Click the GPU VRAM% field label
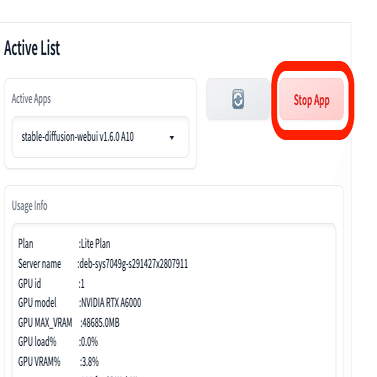The height and width of the screenshot is (377, 377). pos(39,362)
